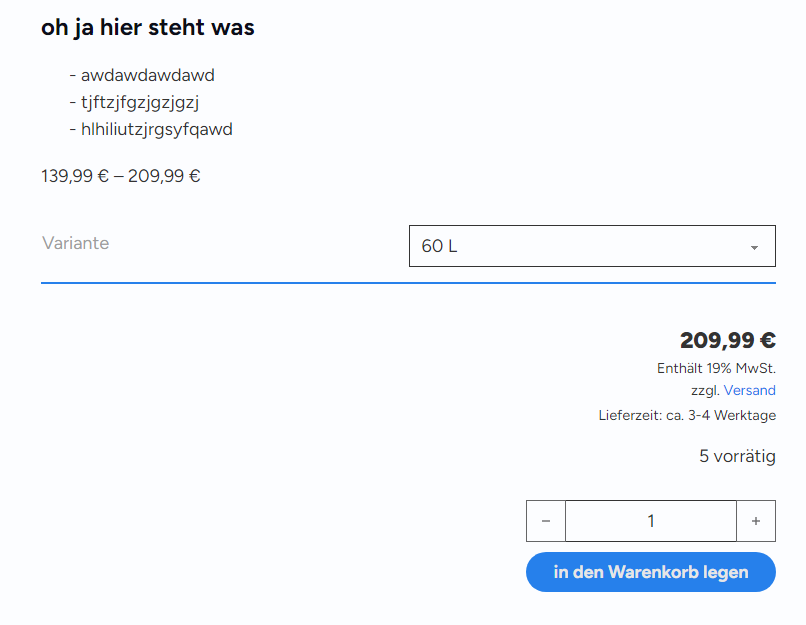This screenshot has width=806, height=625.
Task: Open the Versand shipping link
Action: click(x=749, y=390)
